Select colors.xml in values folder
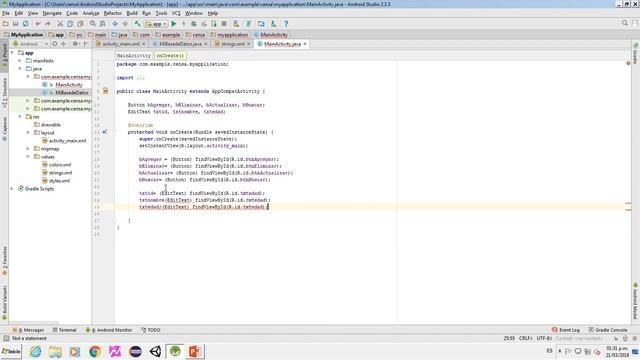 point(60,164)
